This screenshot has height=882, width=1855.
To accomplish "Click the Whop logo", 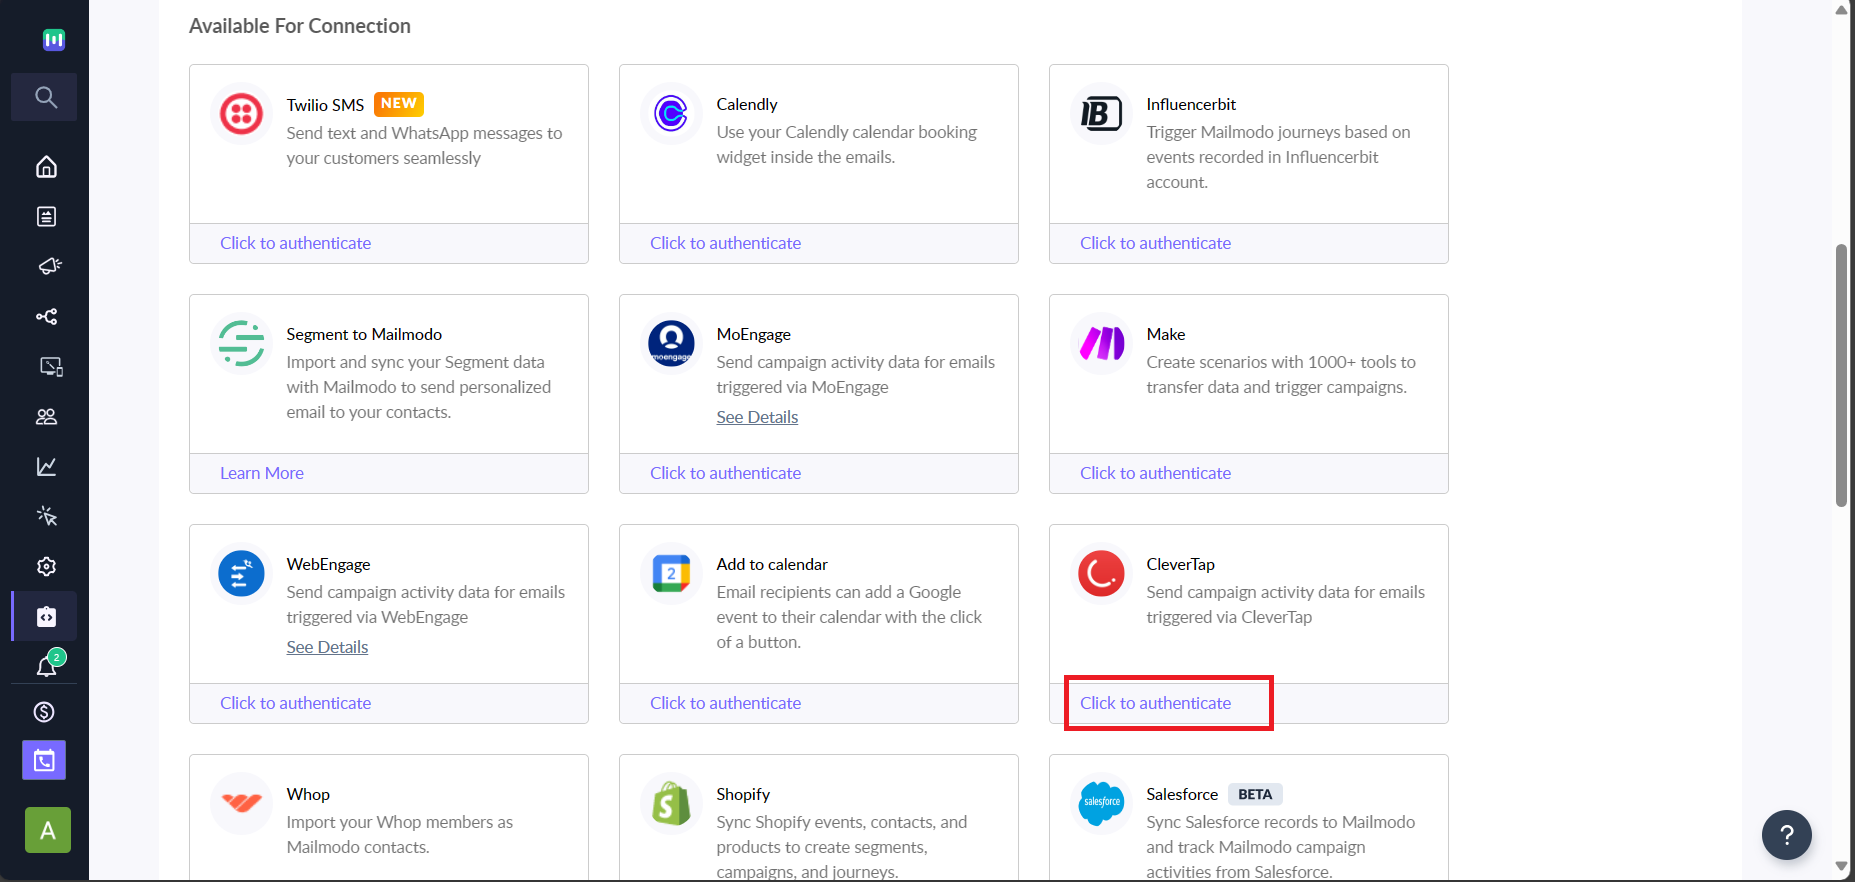I will click(x=241, y=803).
